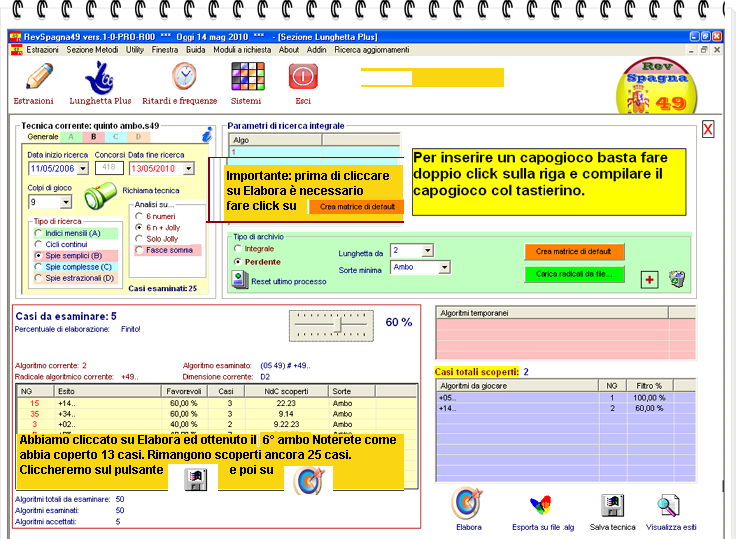The width and height of the screenshot is (736, 539).
Task: Click the red Esci exit icon
Action: point(303,77)
